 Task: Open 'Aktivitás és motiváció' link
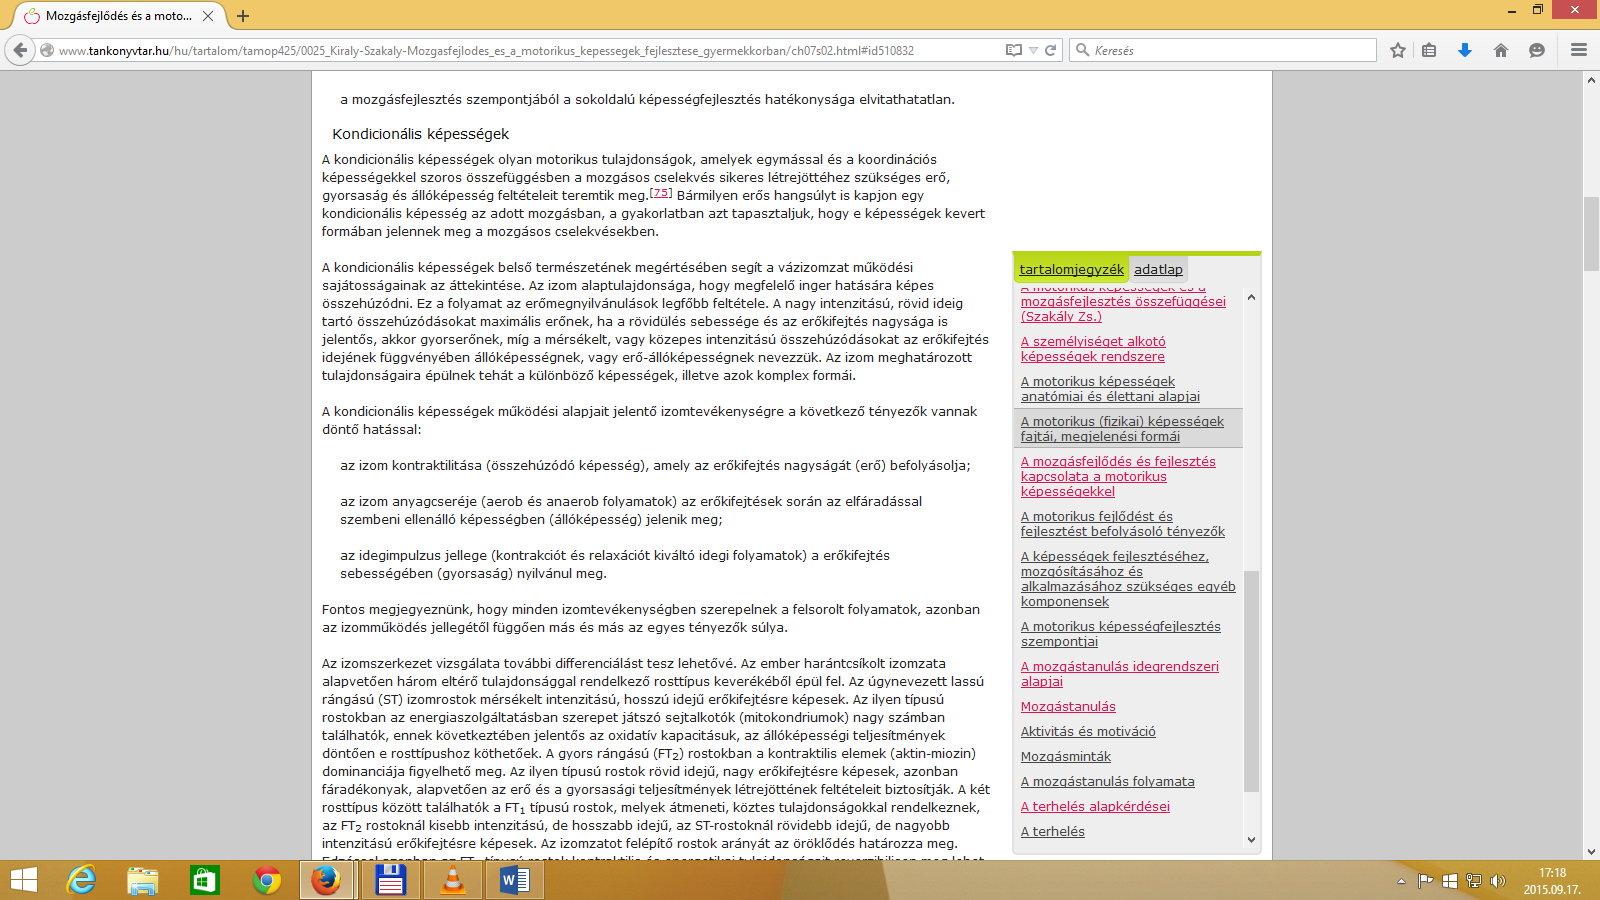click(x=1088, y=732)
